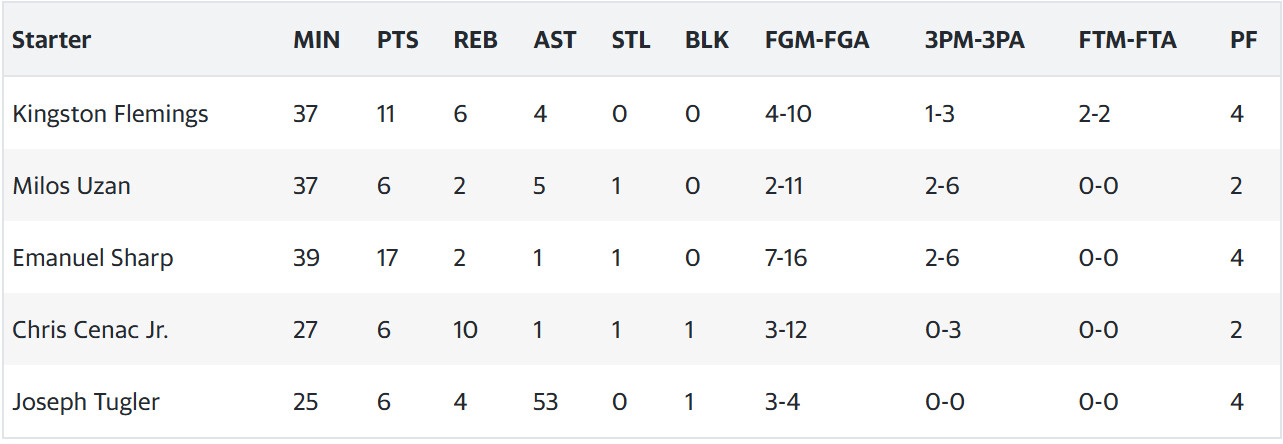Open Kingston Flemings player profile link
This screenshot has width=1283, height=444.
(x=110, y=114)
